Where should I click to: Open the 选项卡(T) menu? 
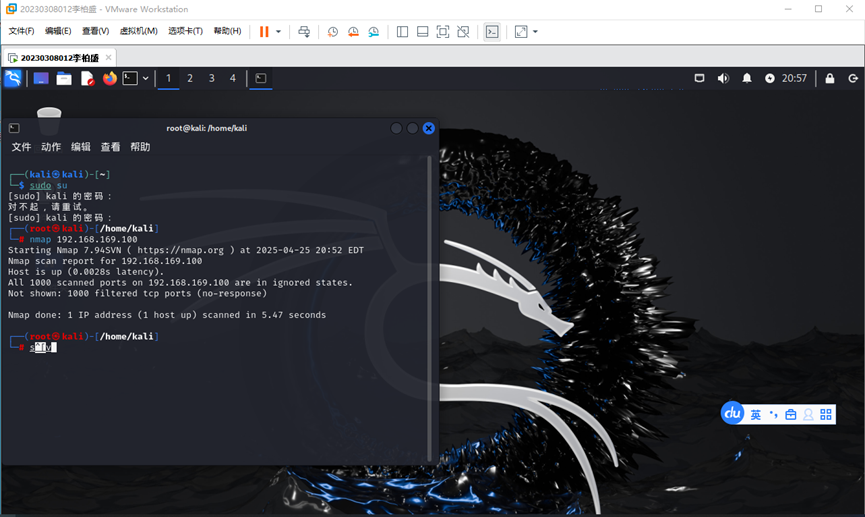pyautogui.click(x=185, y=31)
